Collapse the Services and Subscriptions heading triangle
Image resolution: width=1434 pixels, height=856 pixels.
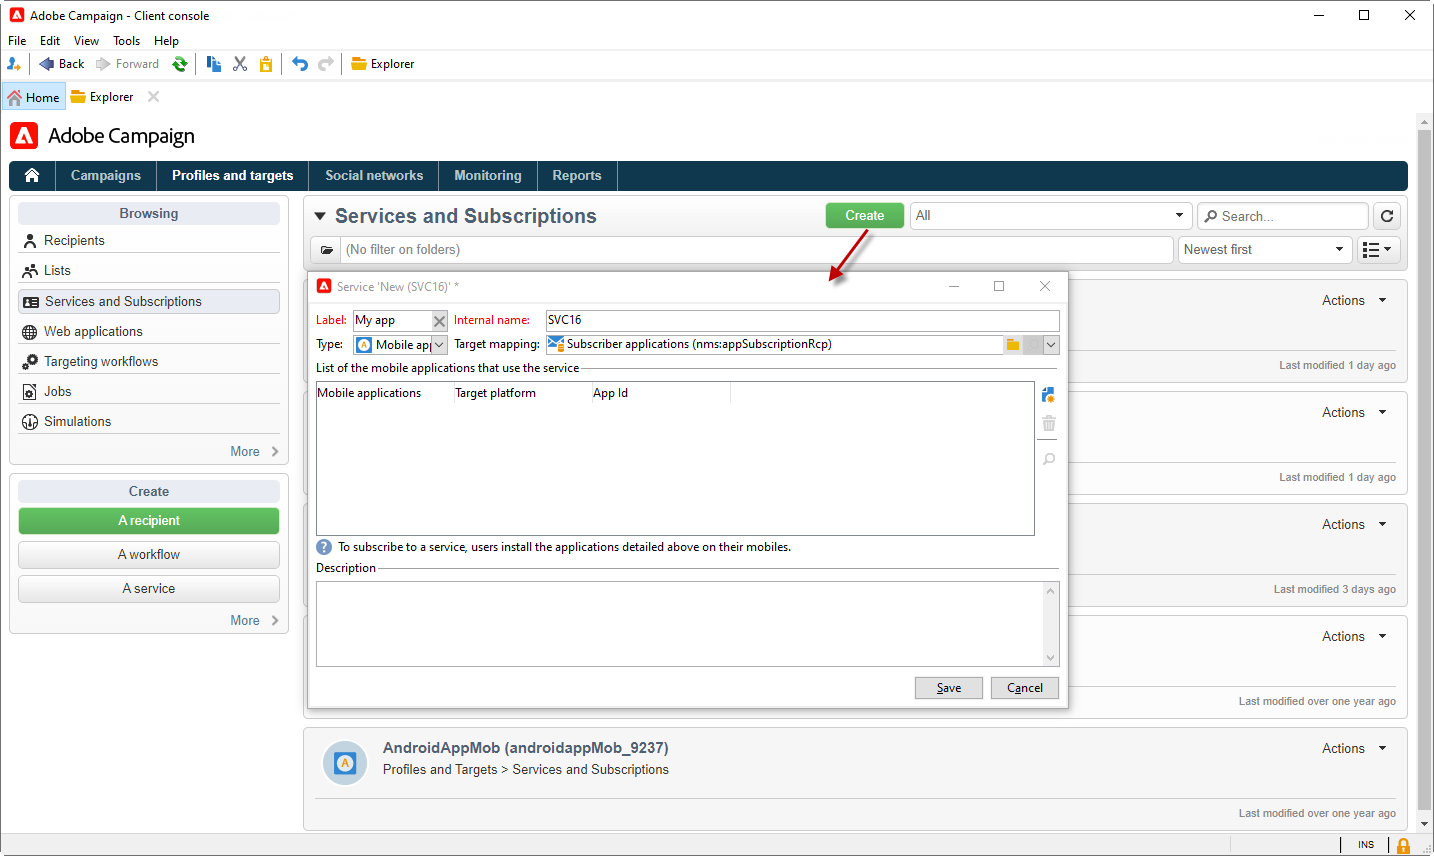(320, 216)
